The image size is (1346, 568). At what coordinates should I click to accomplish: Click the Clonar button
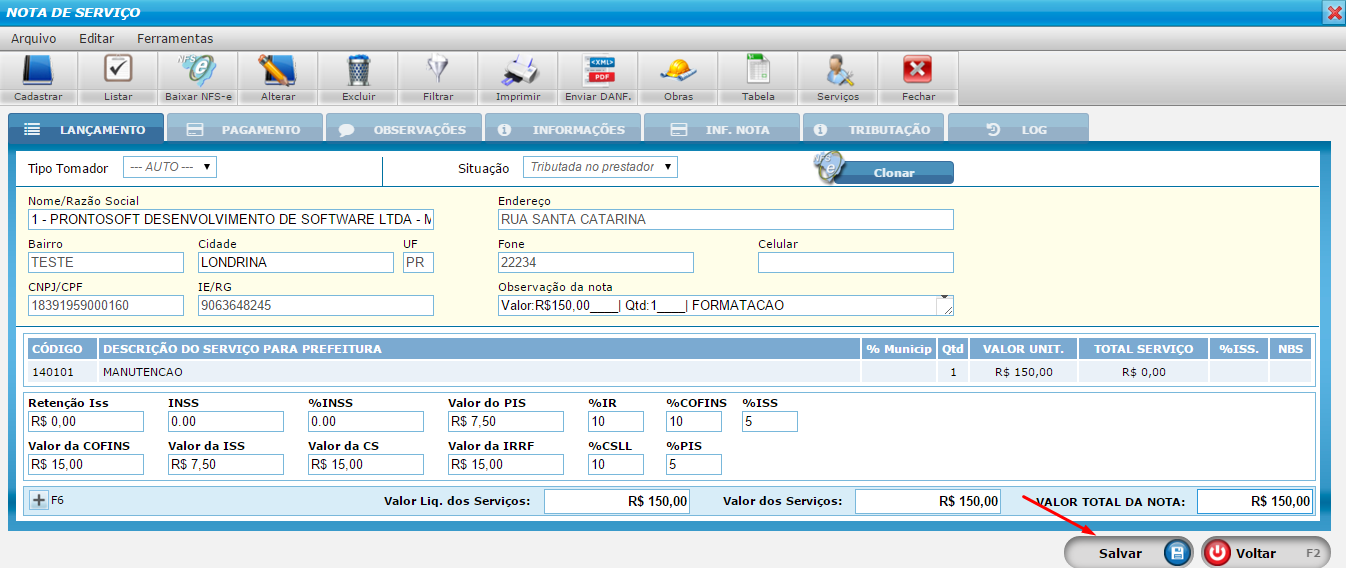pos(894,173)
